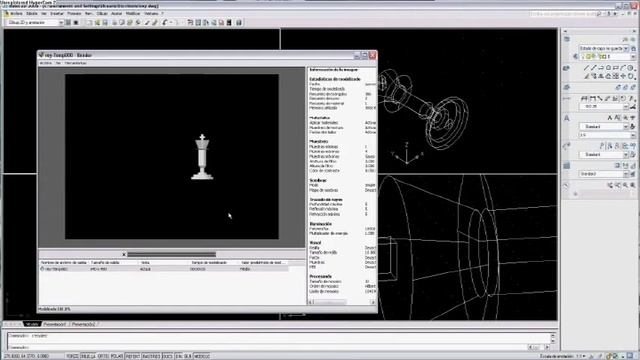The image size is (640, 360).
Task: Click the 2D Draw control panel icon
Action: point(567,68)
